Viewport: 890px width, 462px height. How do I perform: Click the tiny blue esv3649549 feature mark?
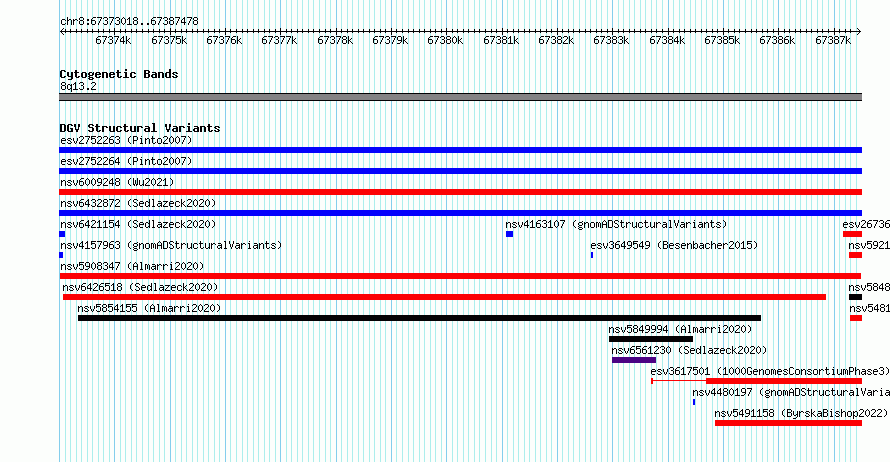pos(592,255)
